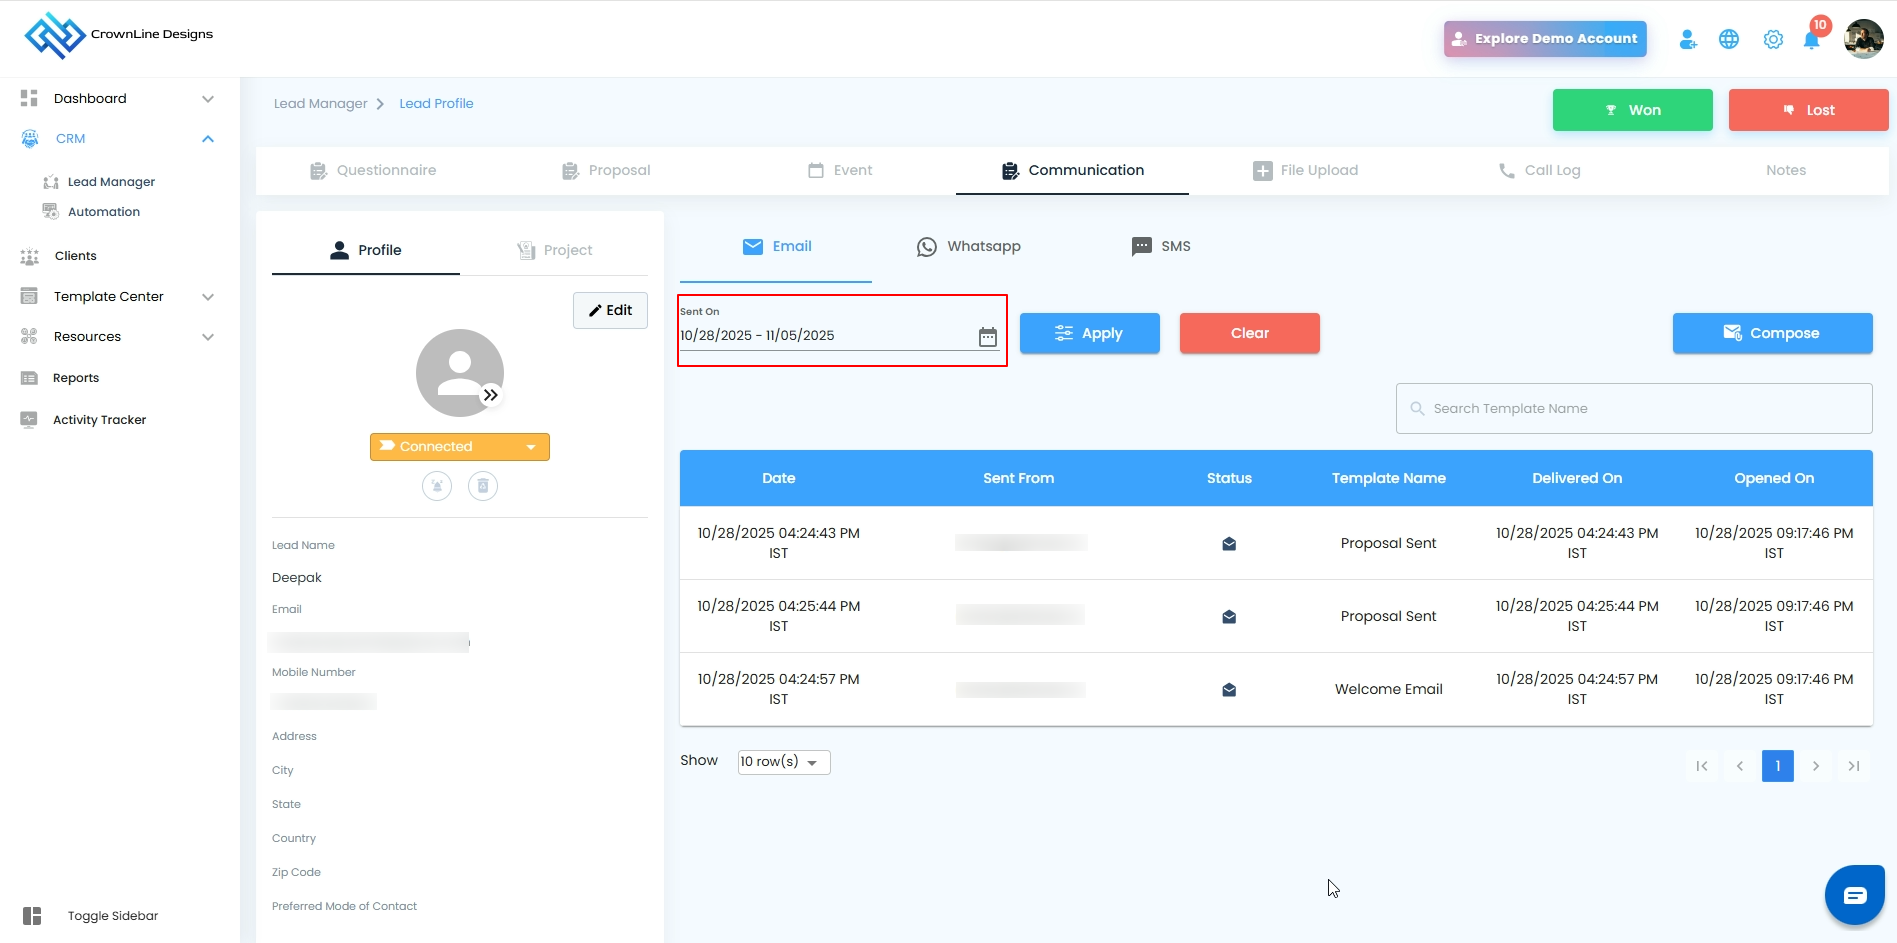
Task: Click the Sent From column header
Action: (1018, 478)
